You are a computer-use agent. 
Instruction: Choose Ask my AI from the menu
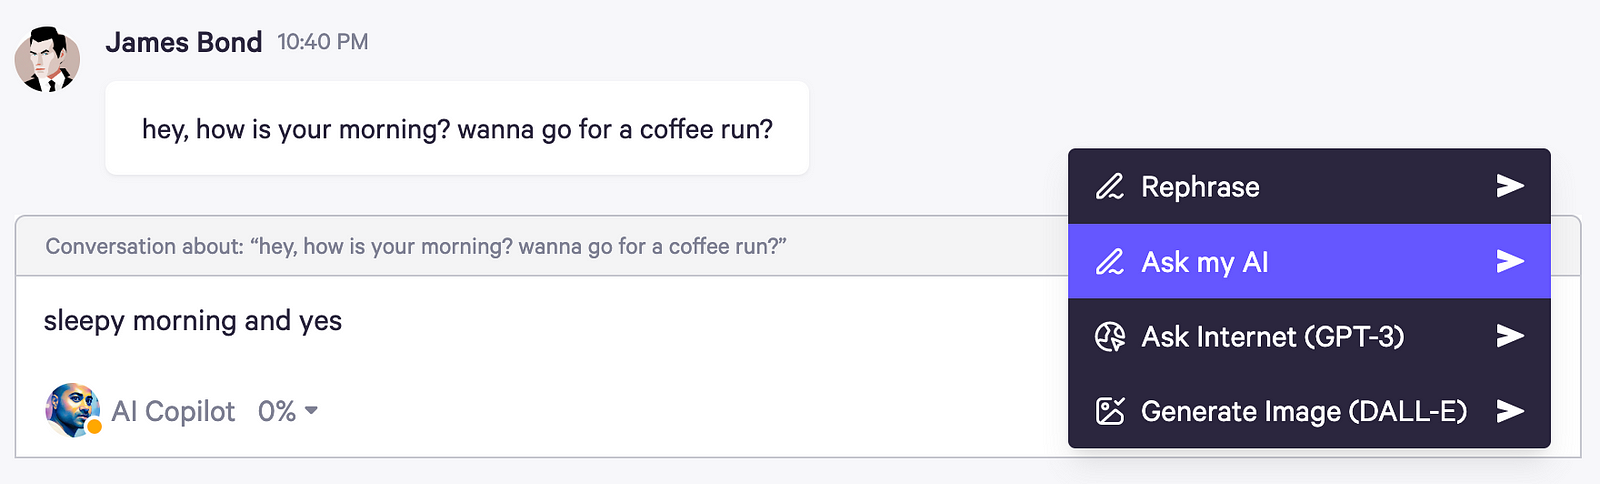1205,262
